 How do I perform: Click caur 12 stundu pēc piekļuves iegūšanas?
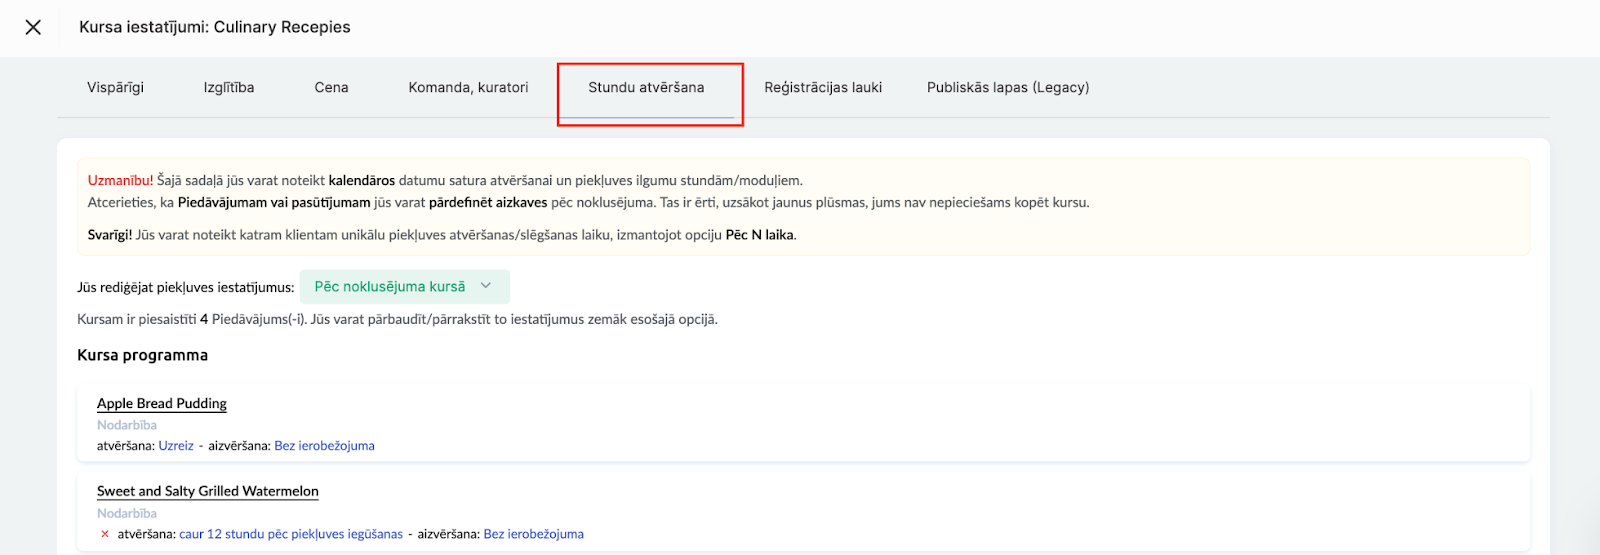pyautogui.click(x=291, y=534)
